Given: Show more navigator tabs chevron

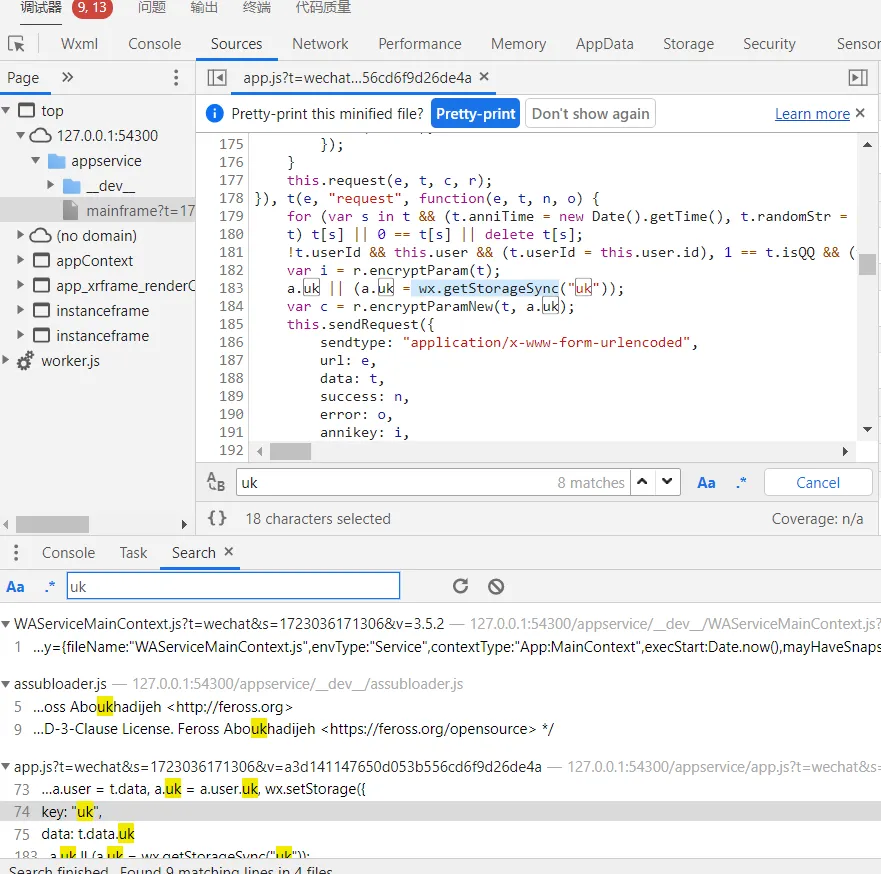Looking at the screenshot, I should 67,77.
